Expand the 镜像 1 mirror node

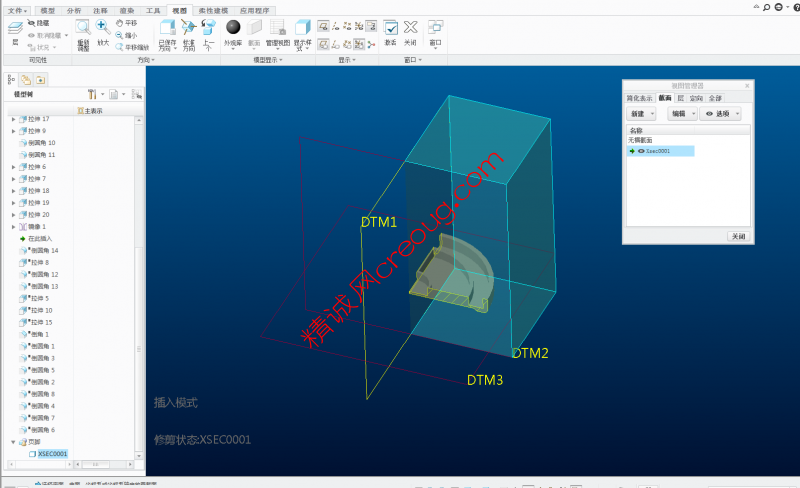(13, 227)
